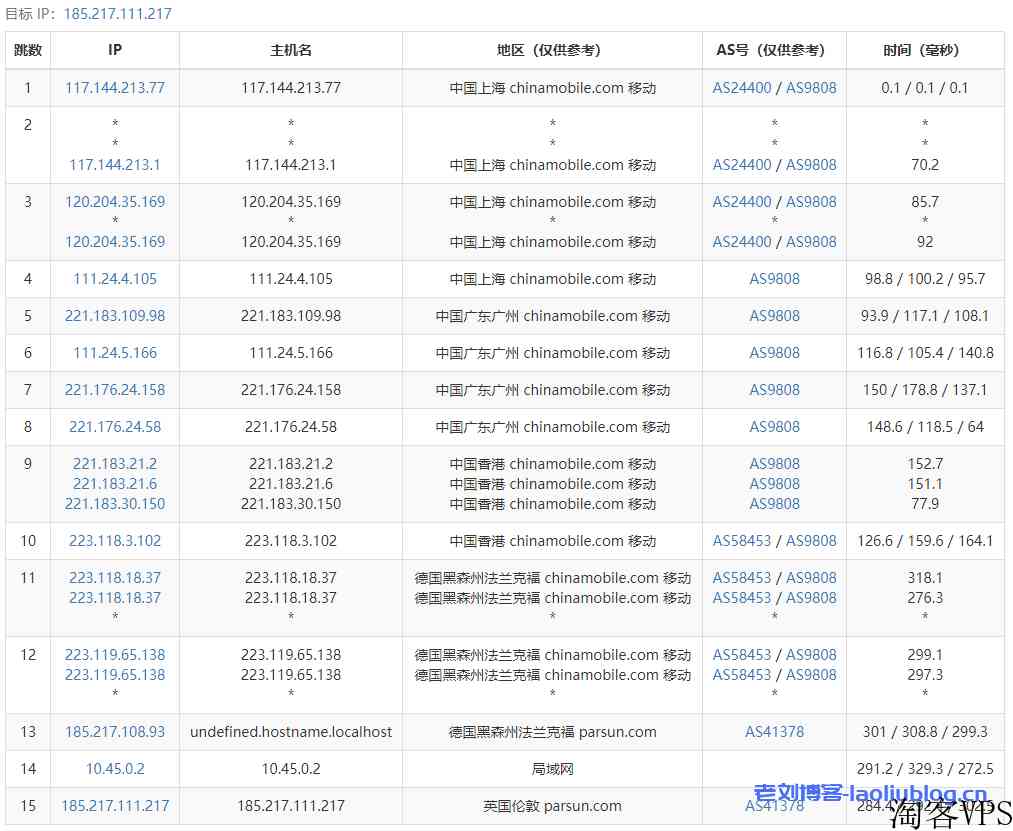Open IP link 221.183.30.150 in hop 9

(x=115, y=504)
